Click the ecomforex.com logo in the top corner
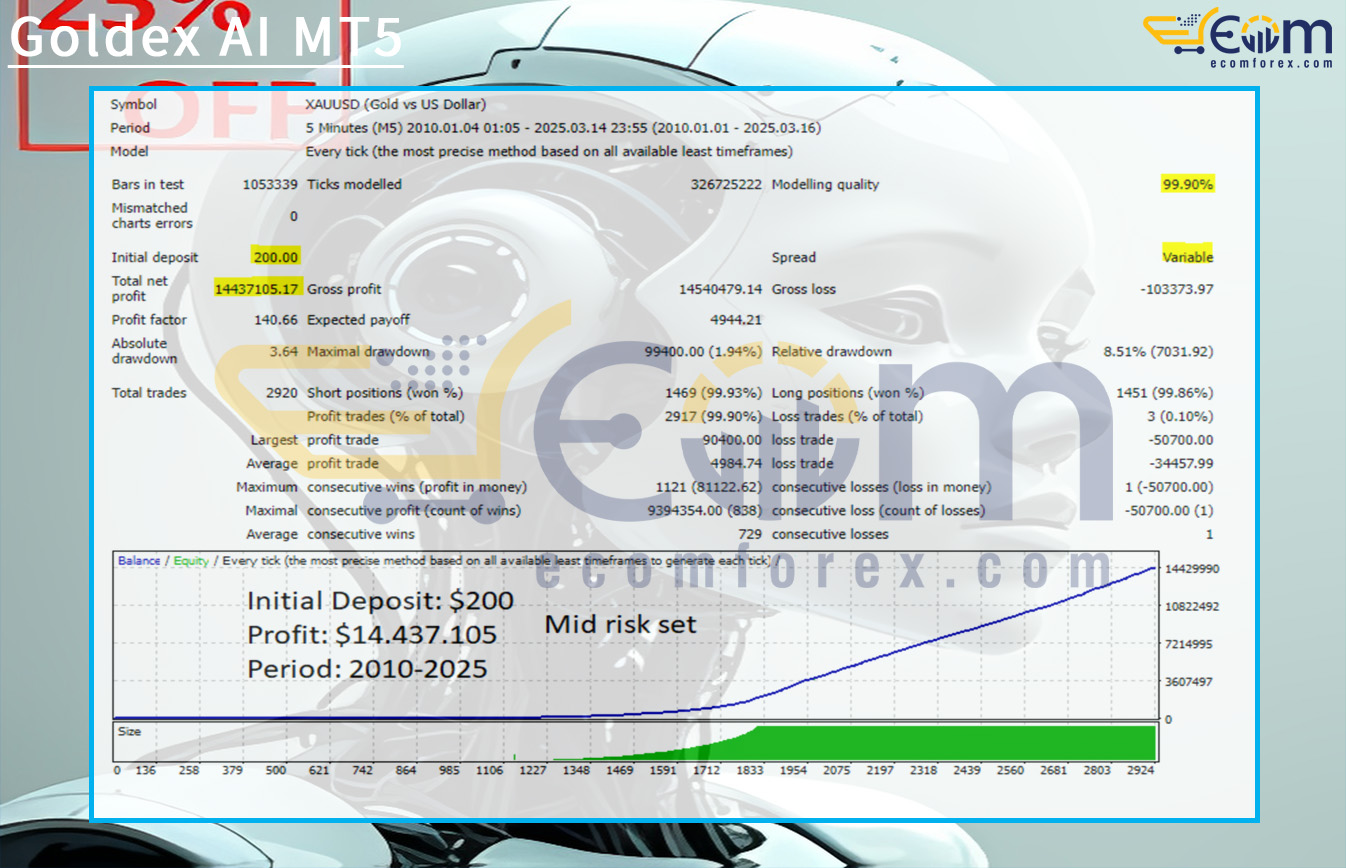The width and height of the screenshot is (1346, 868). [x=1238, y=38]
